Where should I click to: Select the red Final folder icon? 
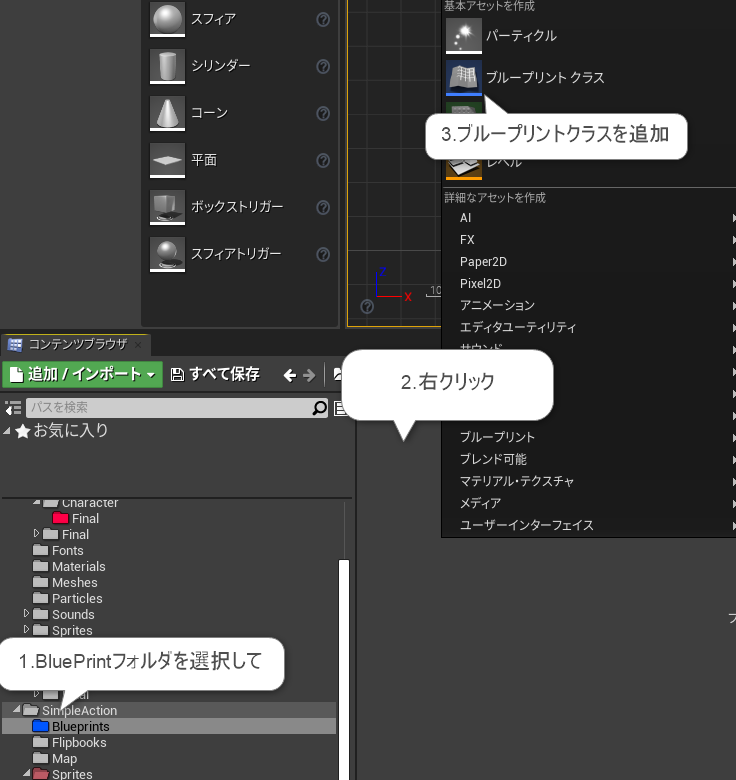[x=60, y=518]
